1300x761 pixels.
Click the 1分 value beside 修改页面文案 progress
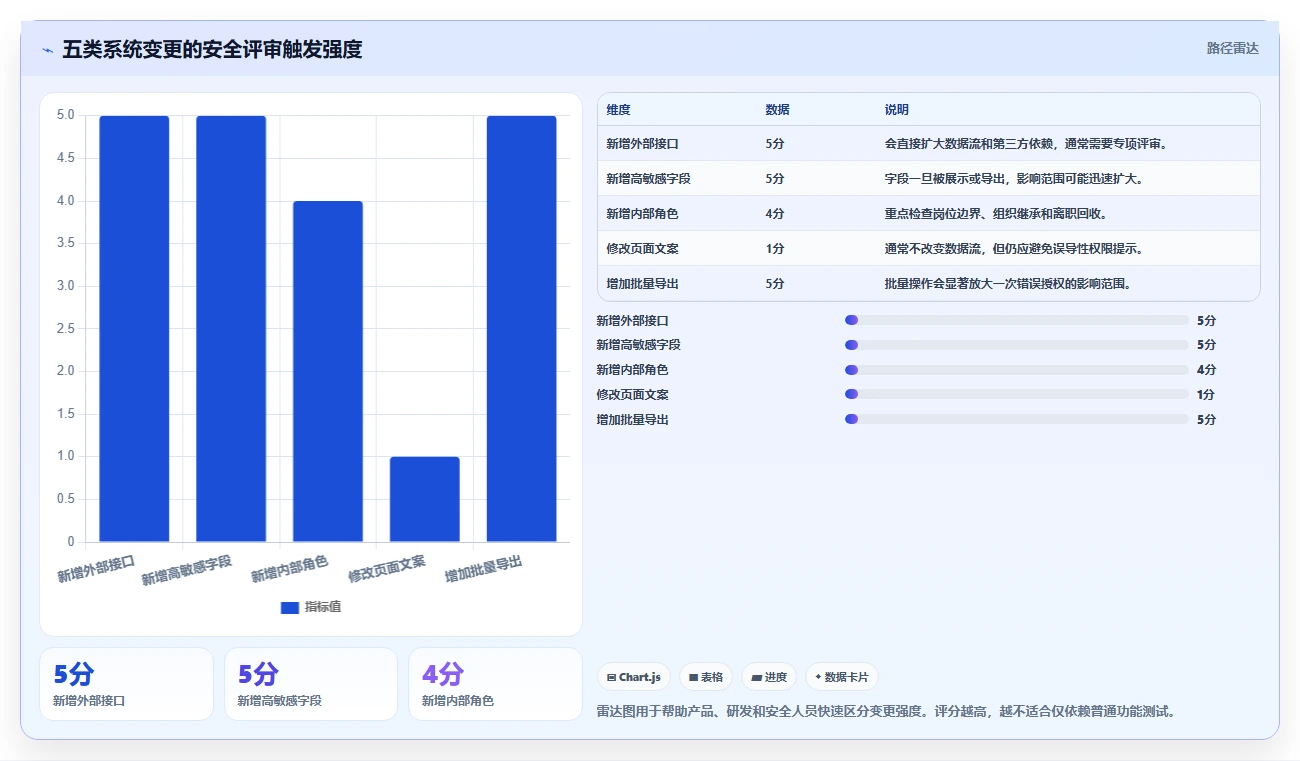click(1206, 394)
